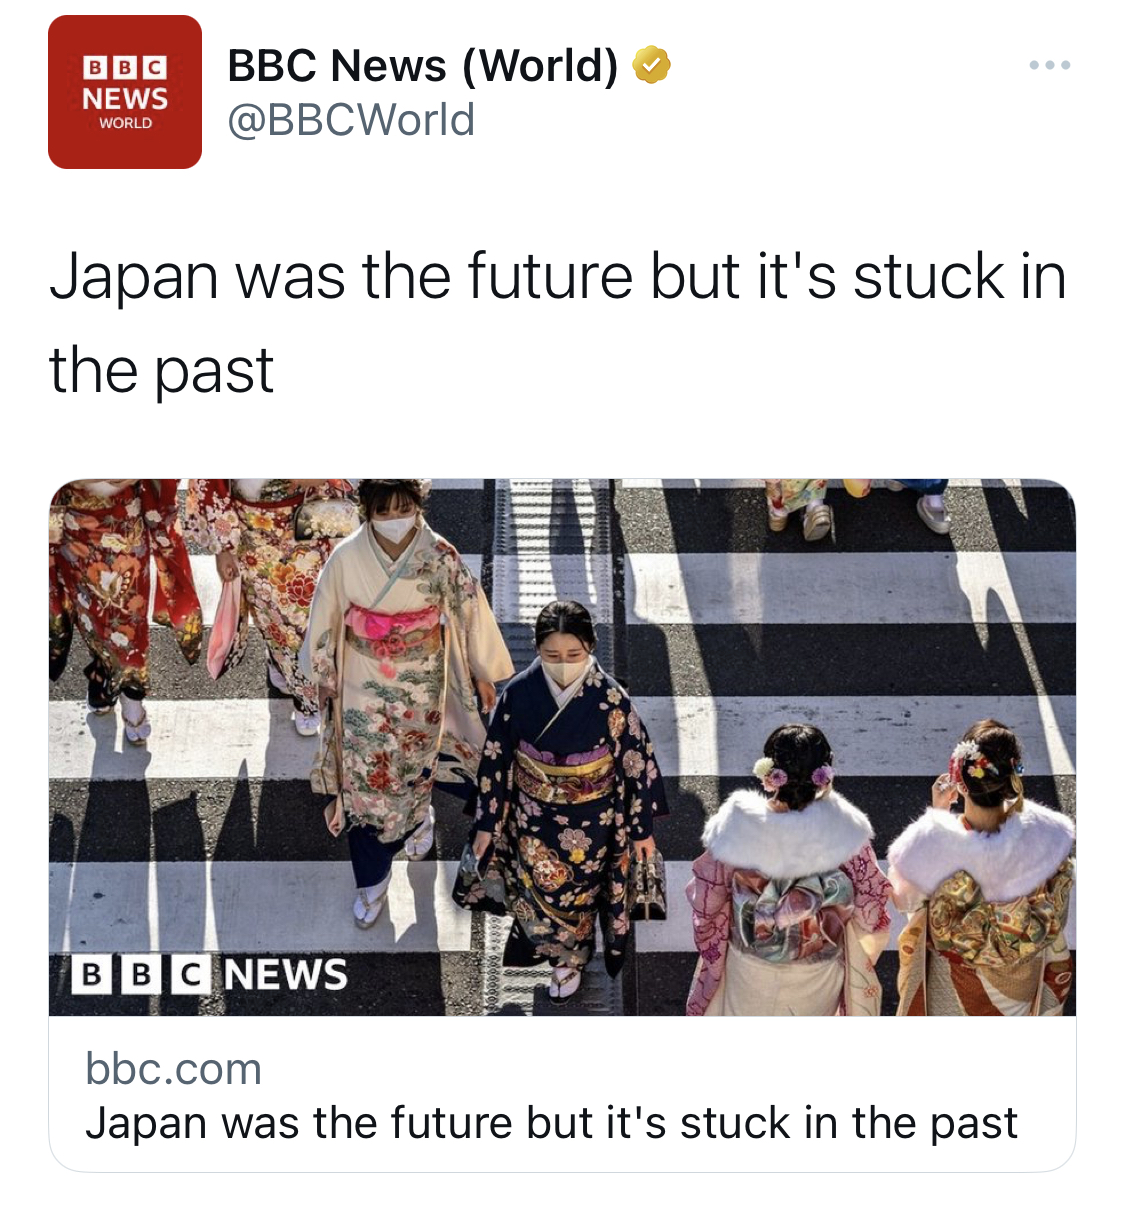Open the bbc.com link domain

[173, 1069]
